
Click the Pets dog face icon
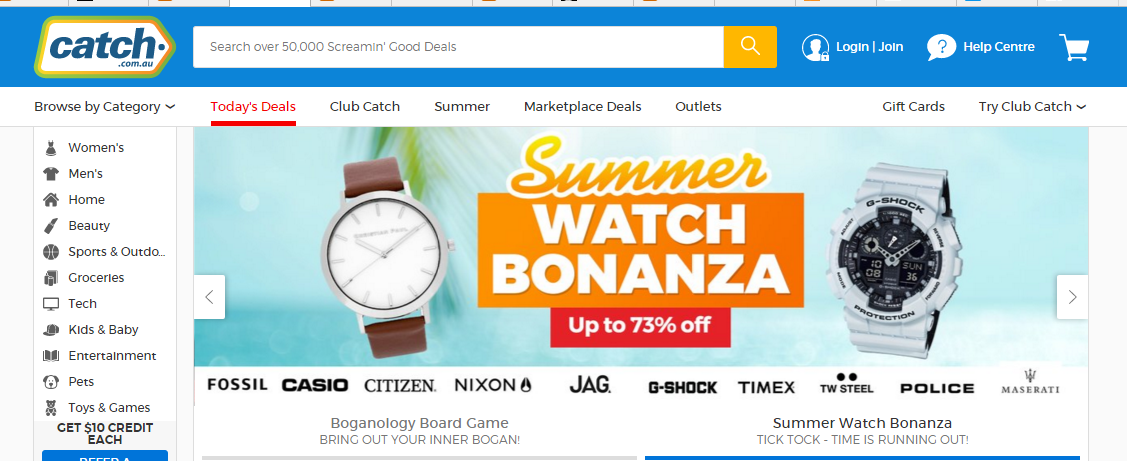coord(50,382)
